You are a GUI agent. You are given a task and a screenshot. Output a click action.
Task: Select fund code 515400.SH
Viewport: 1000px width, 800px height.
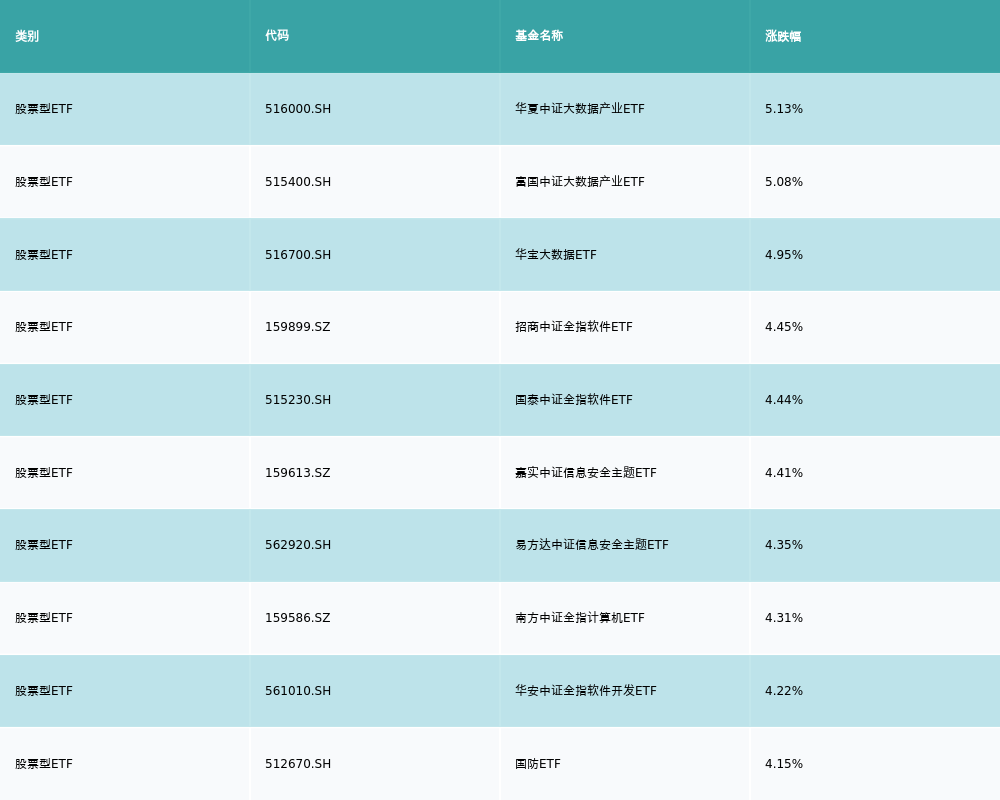pos(298,182)
